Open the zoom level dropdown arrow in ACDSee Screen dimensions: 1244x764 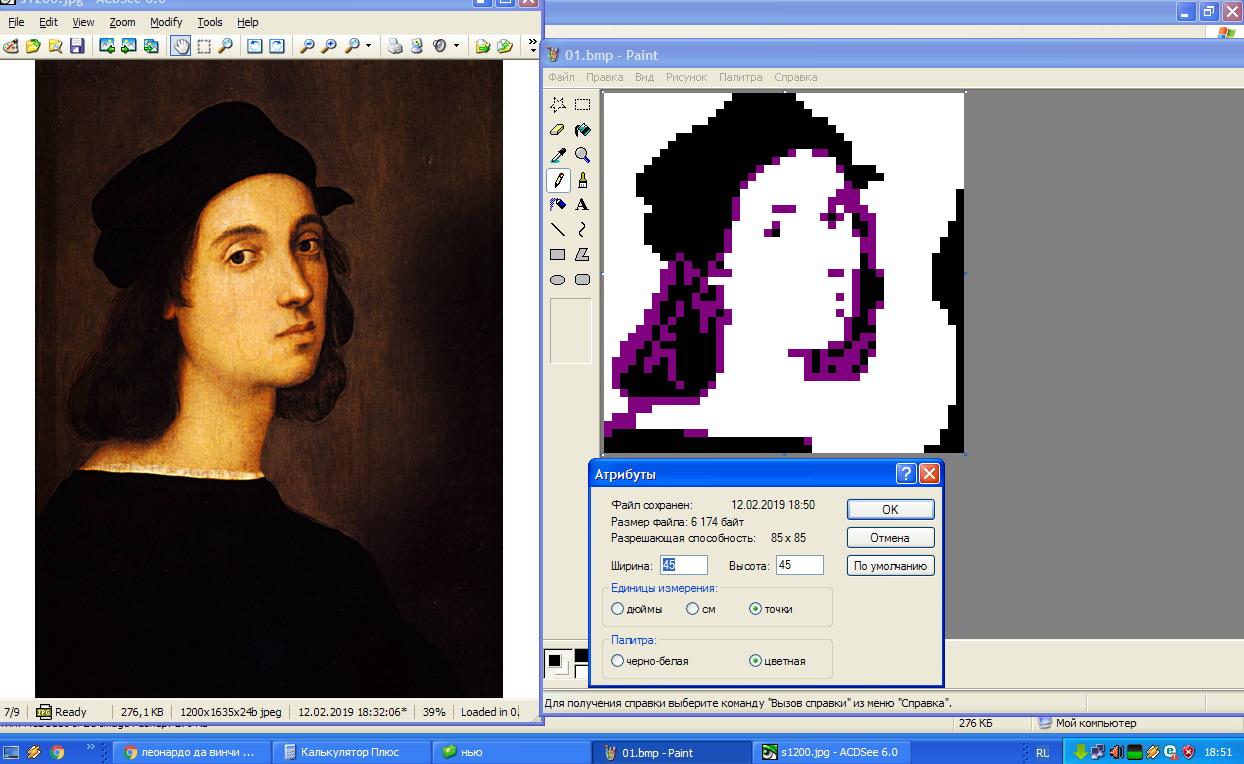tap(368, 46)
